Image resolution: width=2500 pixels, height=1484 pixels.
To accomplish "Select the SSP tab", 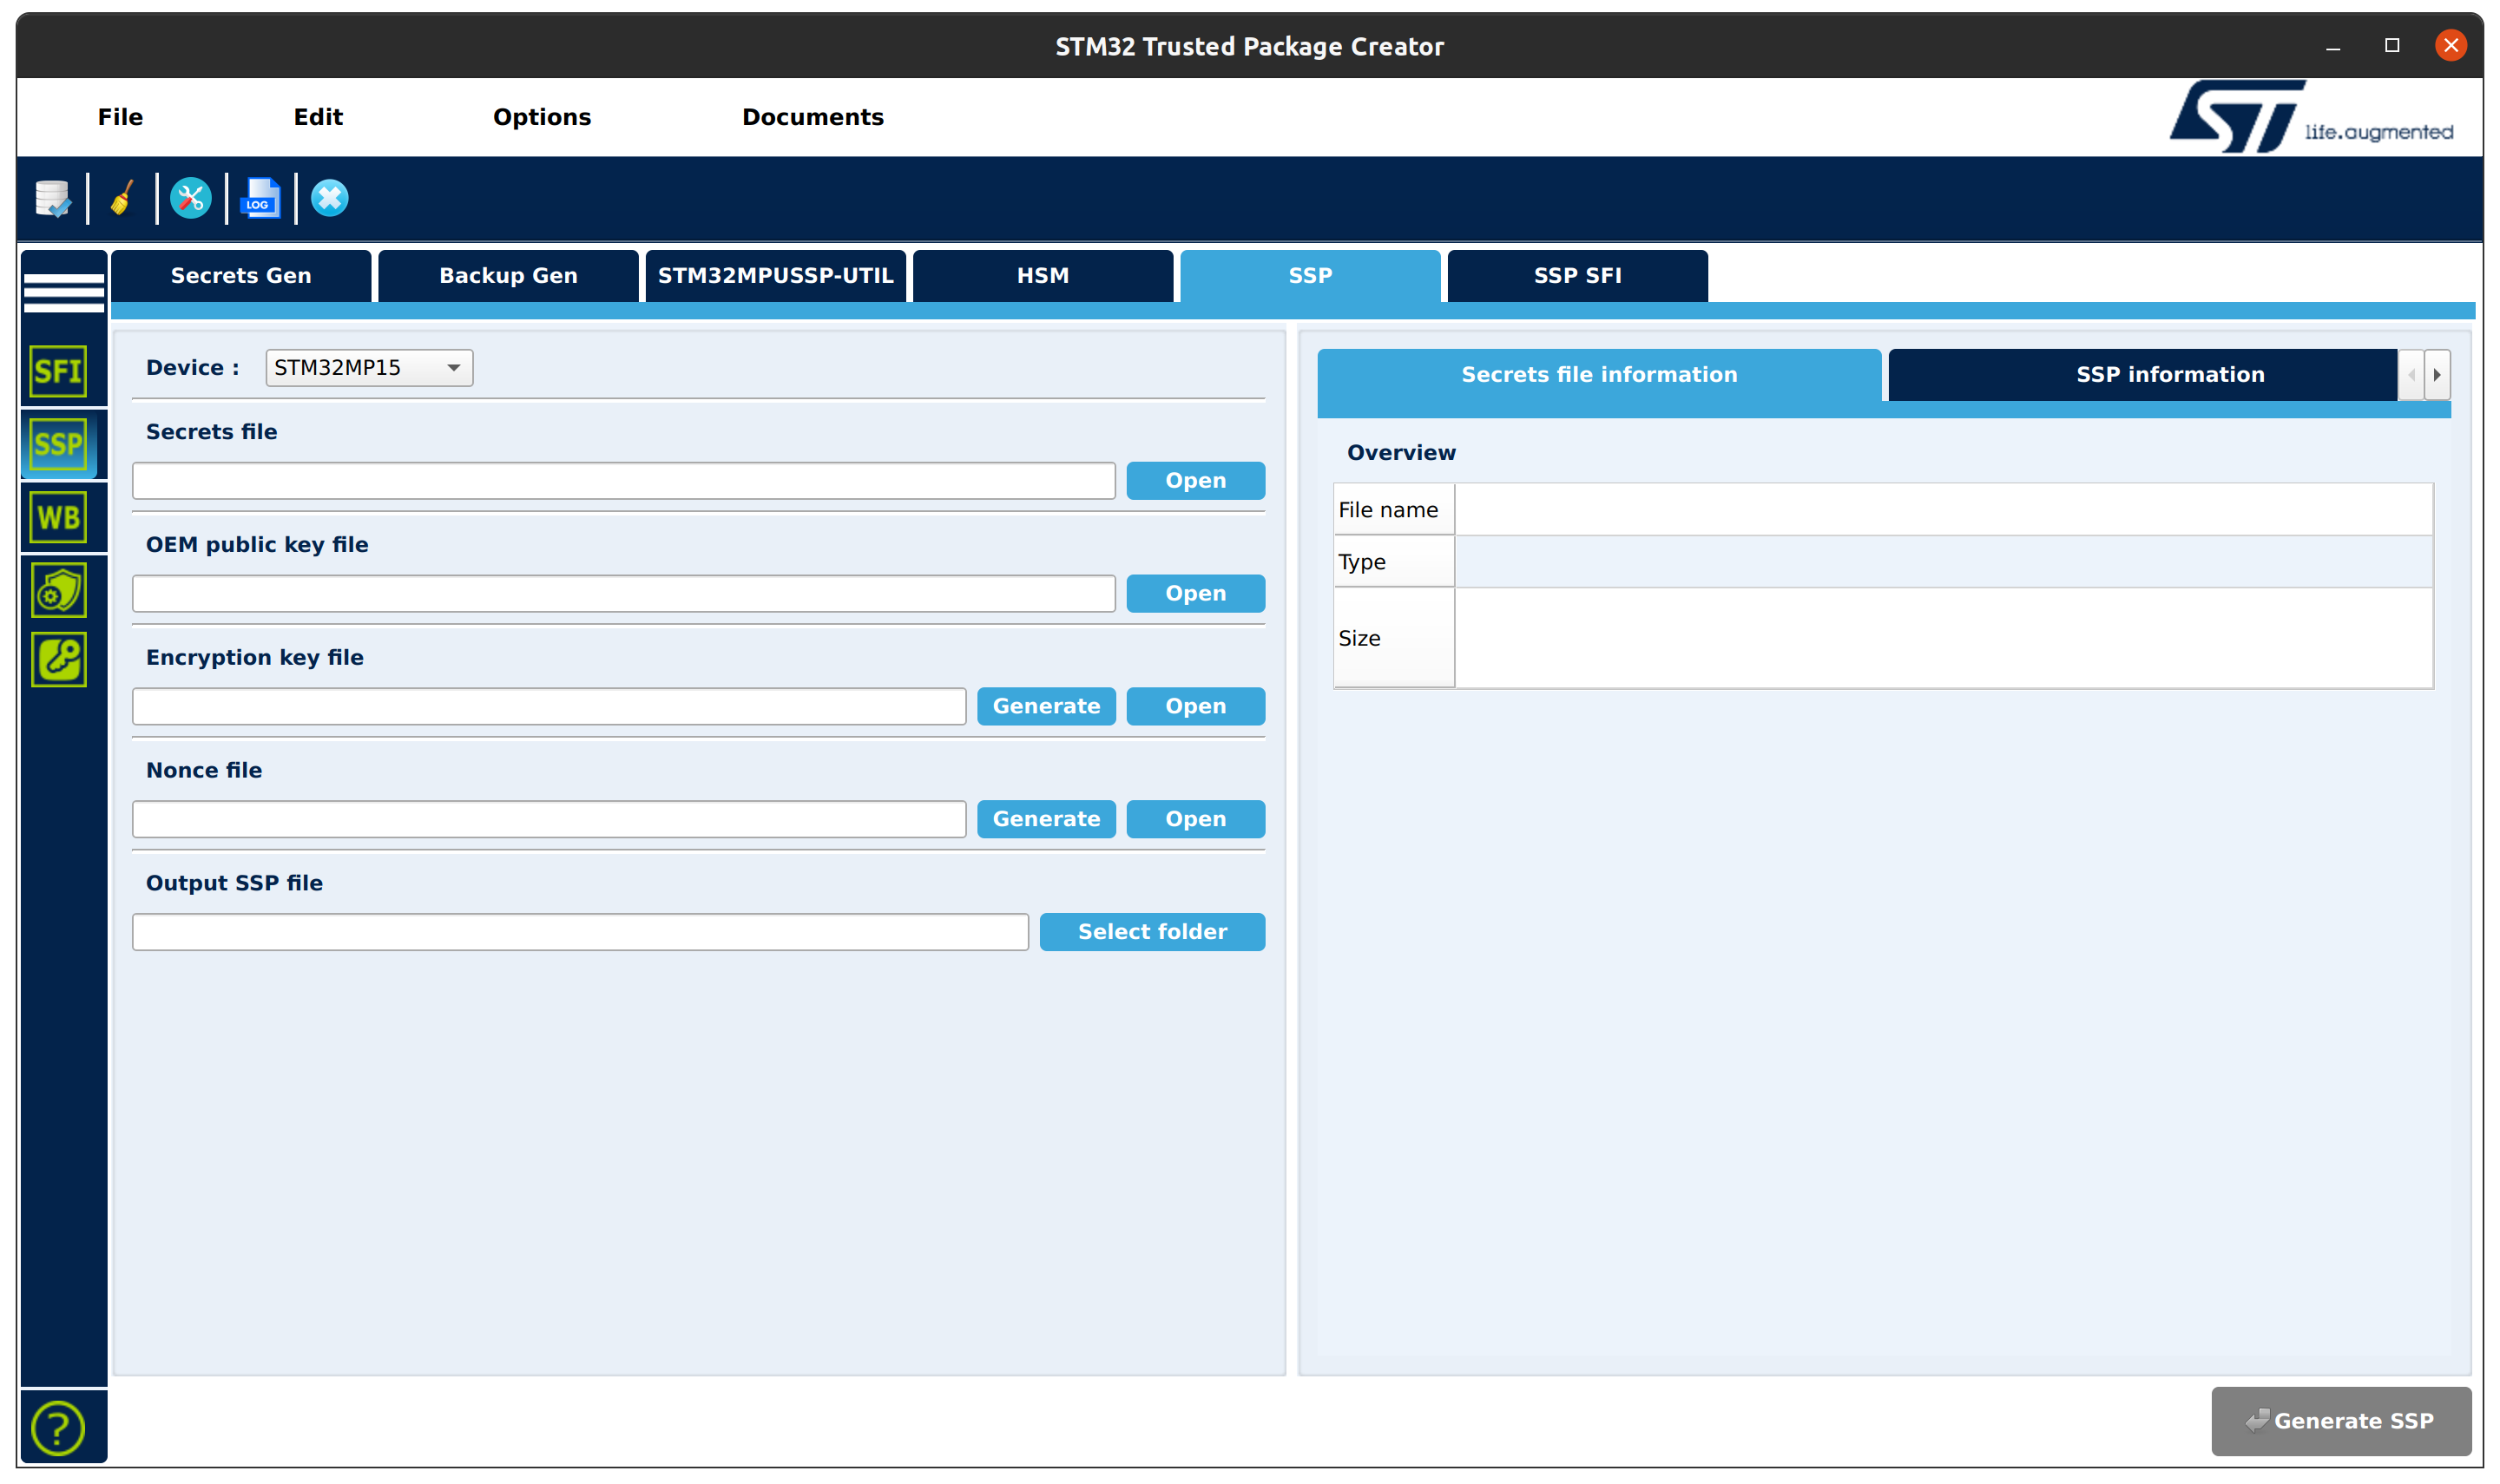I will [x=1310, y=275].
